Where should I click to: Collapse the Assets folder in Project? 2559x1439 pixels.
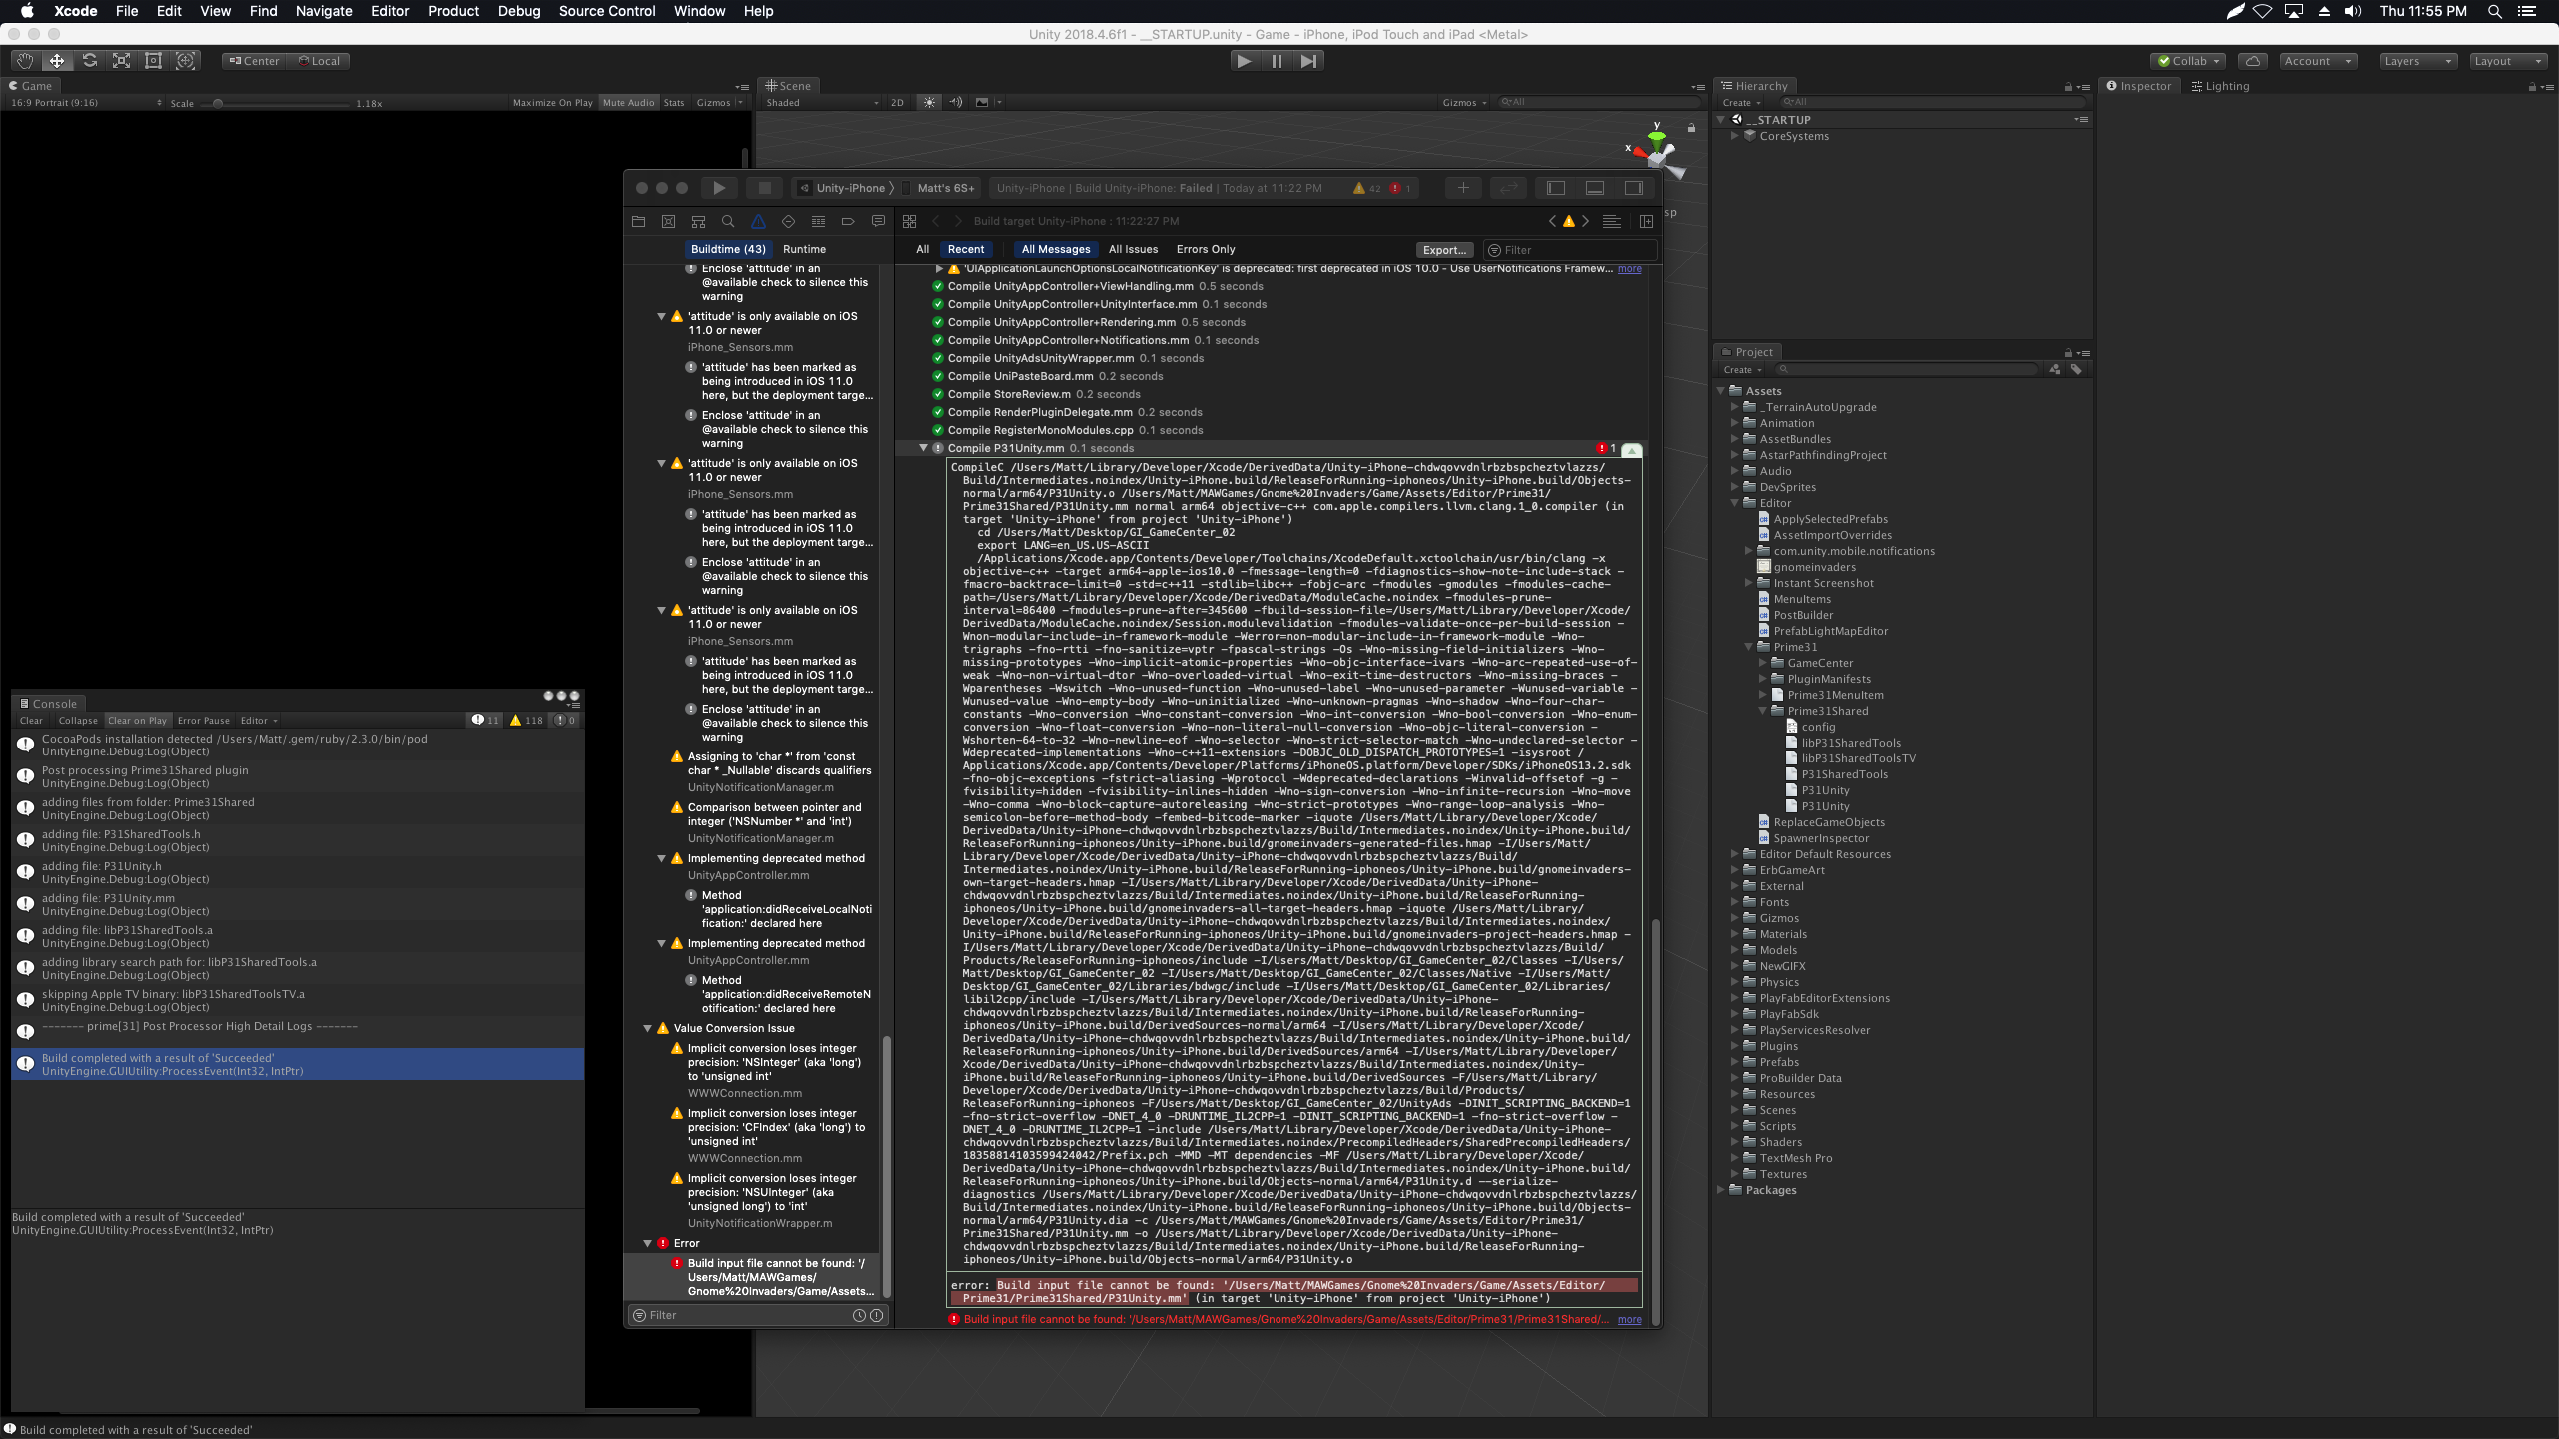1721,391
